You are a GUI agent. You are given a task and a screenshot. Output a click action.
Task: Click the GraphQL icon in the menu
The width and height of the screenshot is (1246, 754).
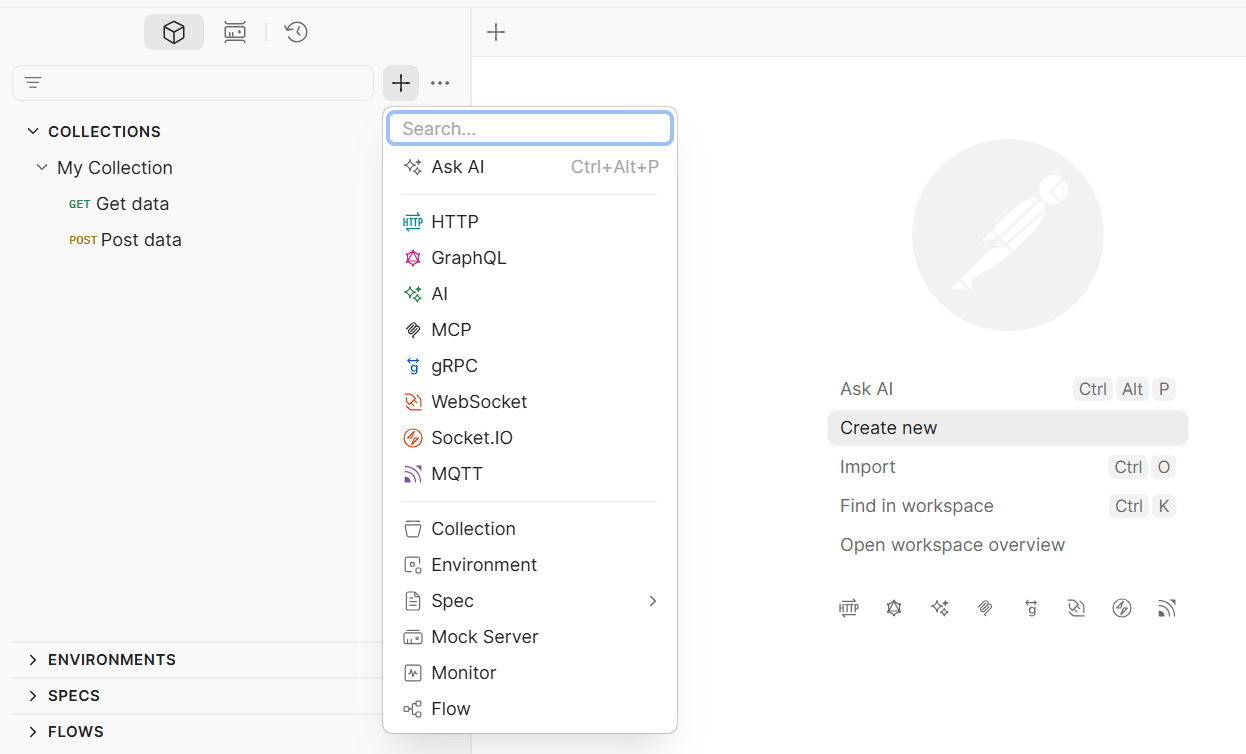click(413, 258)
